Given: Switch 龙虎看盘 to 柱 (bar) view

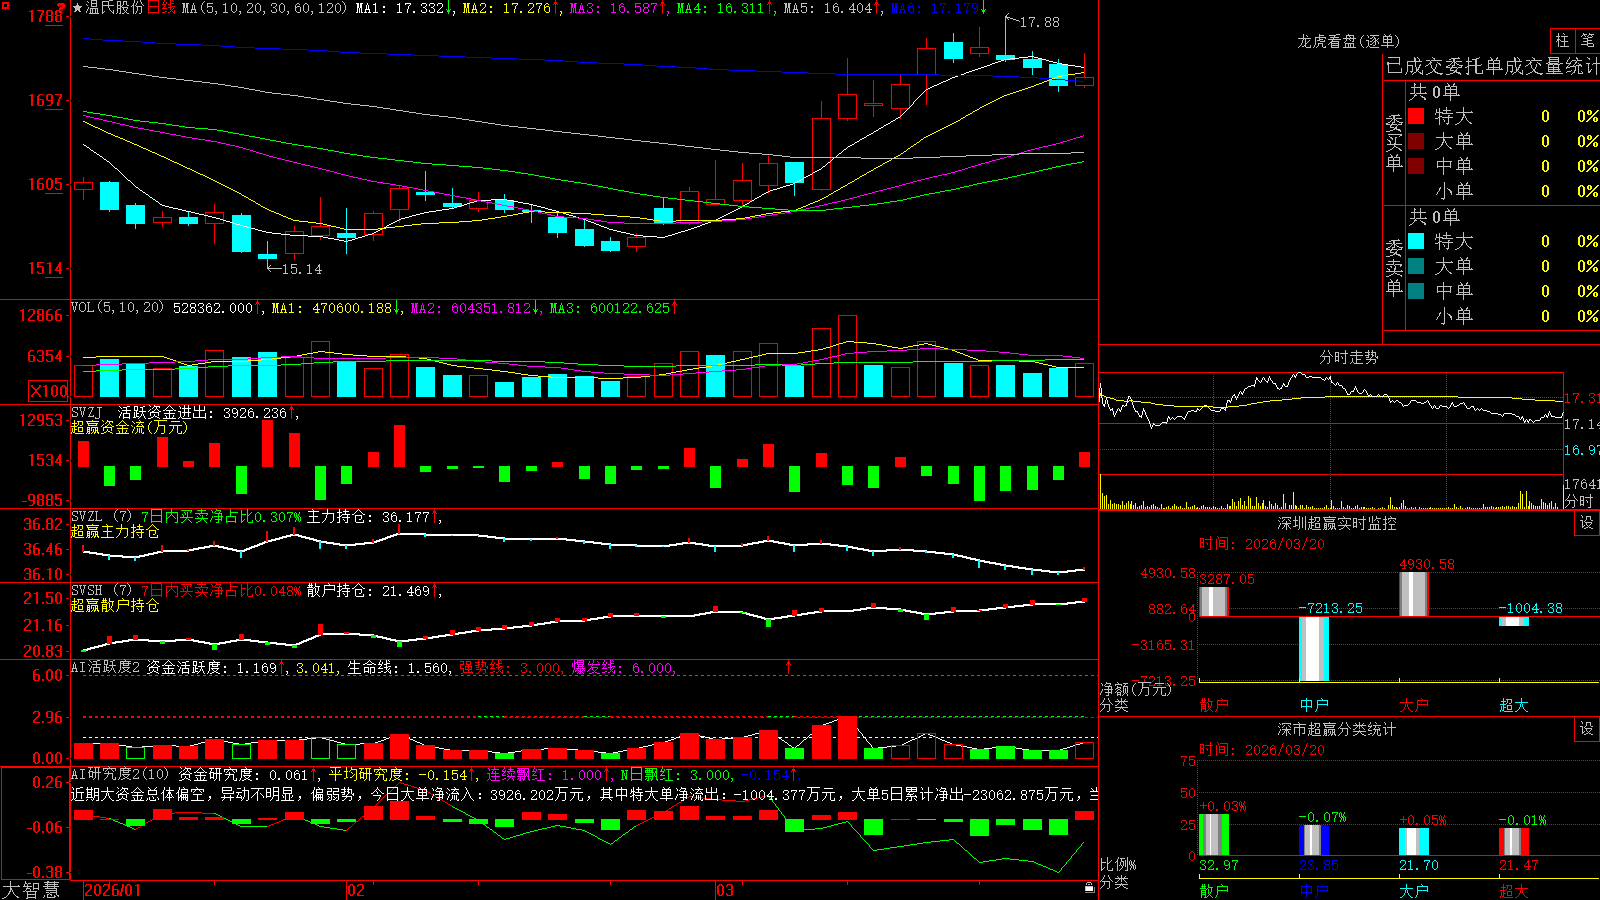Looking at the screenshot, I should coord(1562,40).
